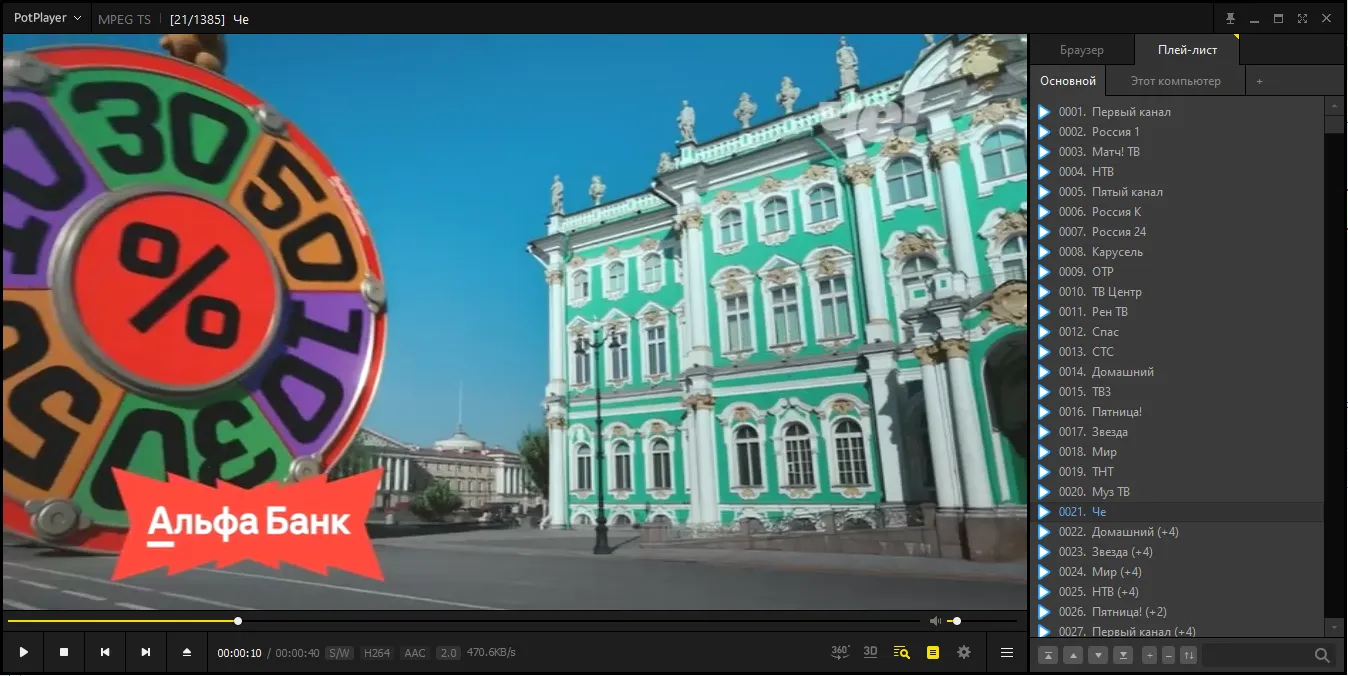Click play icon beside 0013. СТС
Screen dimensions: 1348x676
coord(1044,352)
